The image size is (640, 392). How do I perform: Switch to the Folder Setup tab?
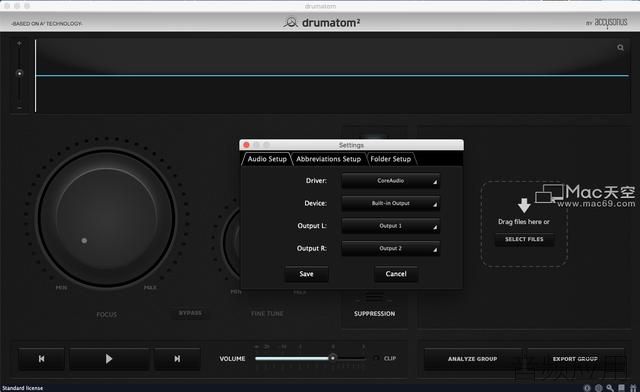click(x=391, y=159)
